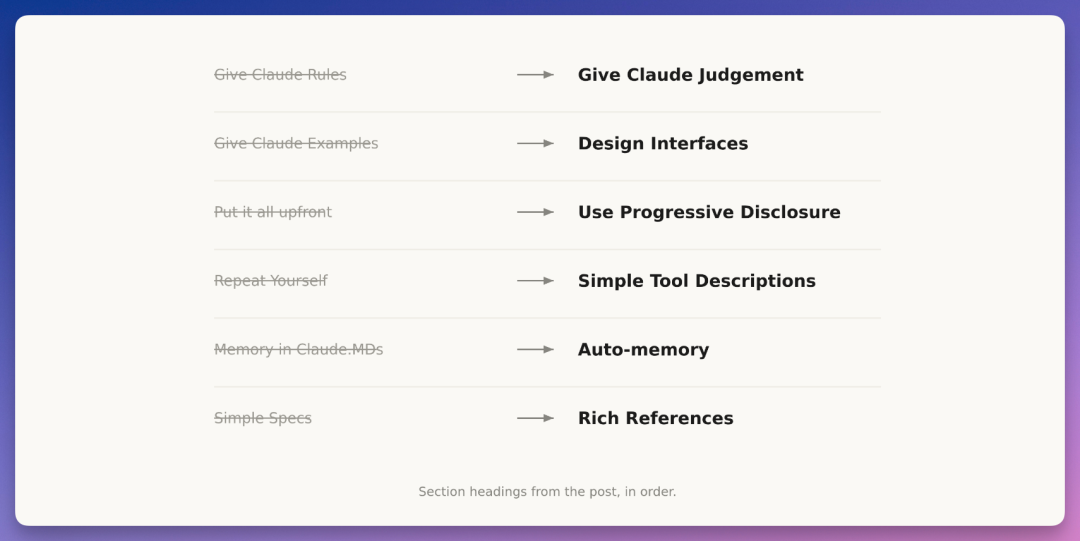The height and width of the screenshot is (541, 1080).
Task: Click the struck-through Simple Specs text
Action: coord(263,418)
